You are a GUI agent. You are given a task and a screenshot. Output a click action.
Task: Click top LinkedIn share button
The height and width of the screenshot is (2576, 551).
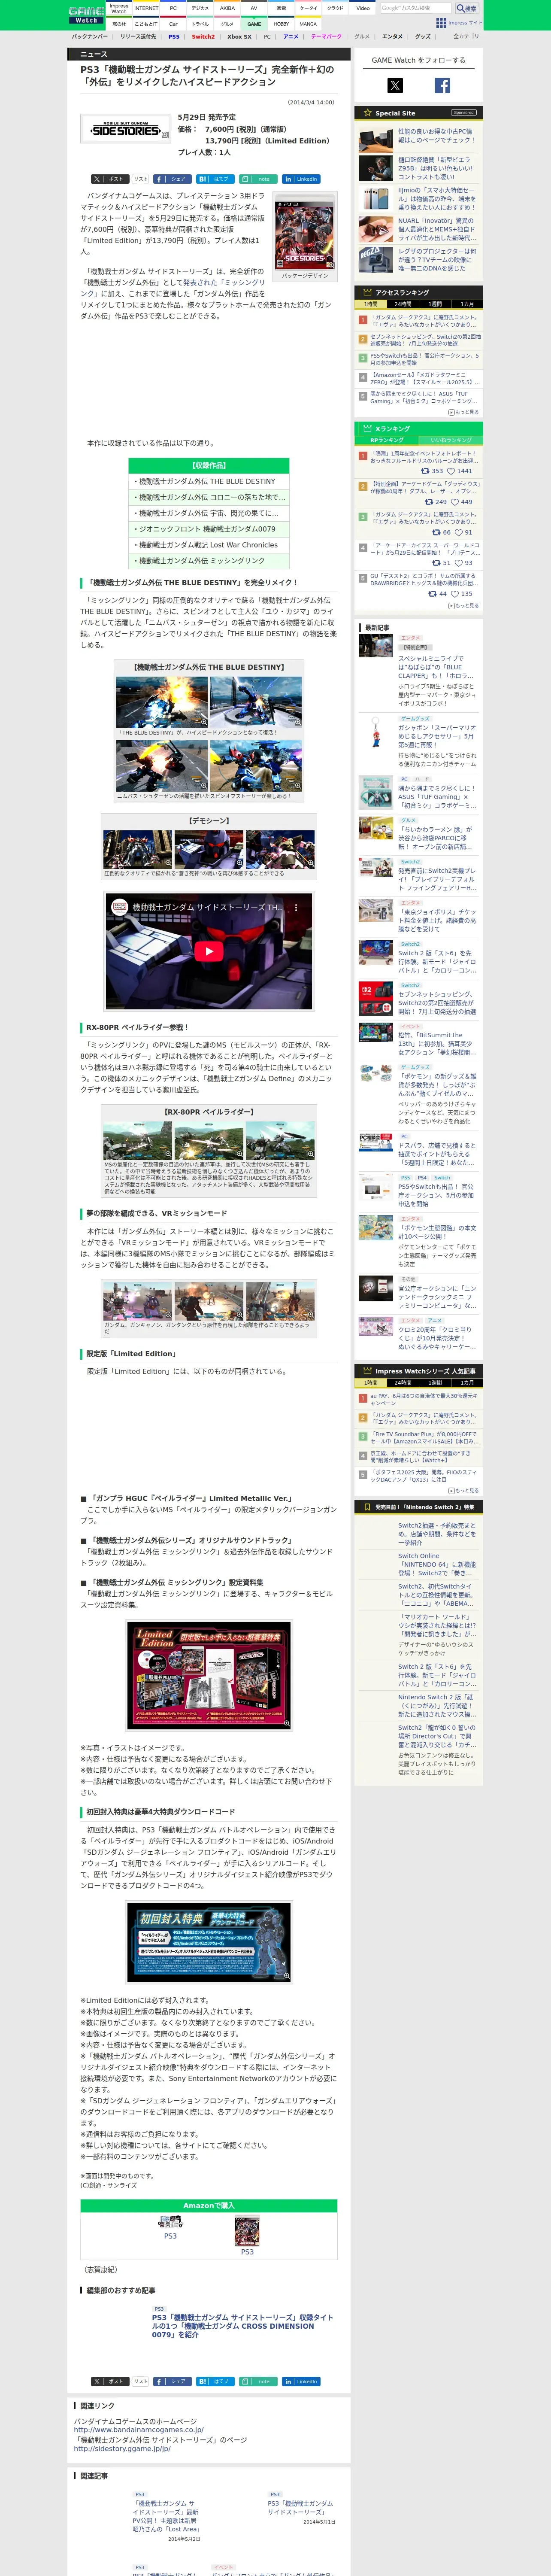(301, 179)
